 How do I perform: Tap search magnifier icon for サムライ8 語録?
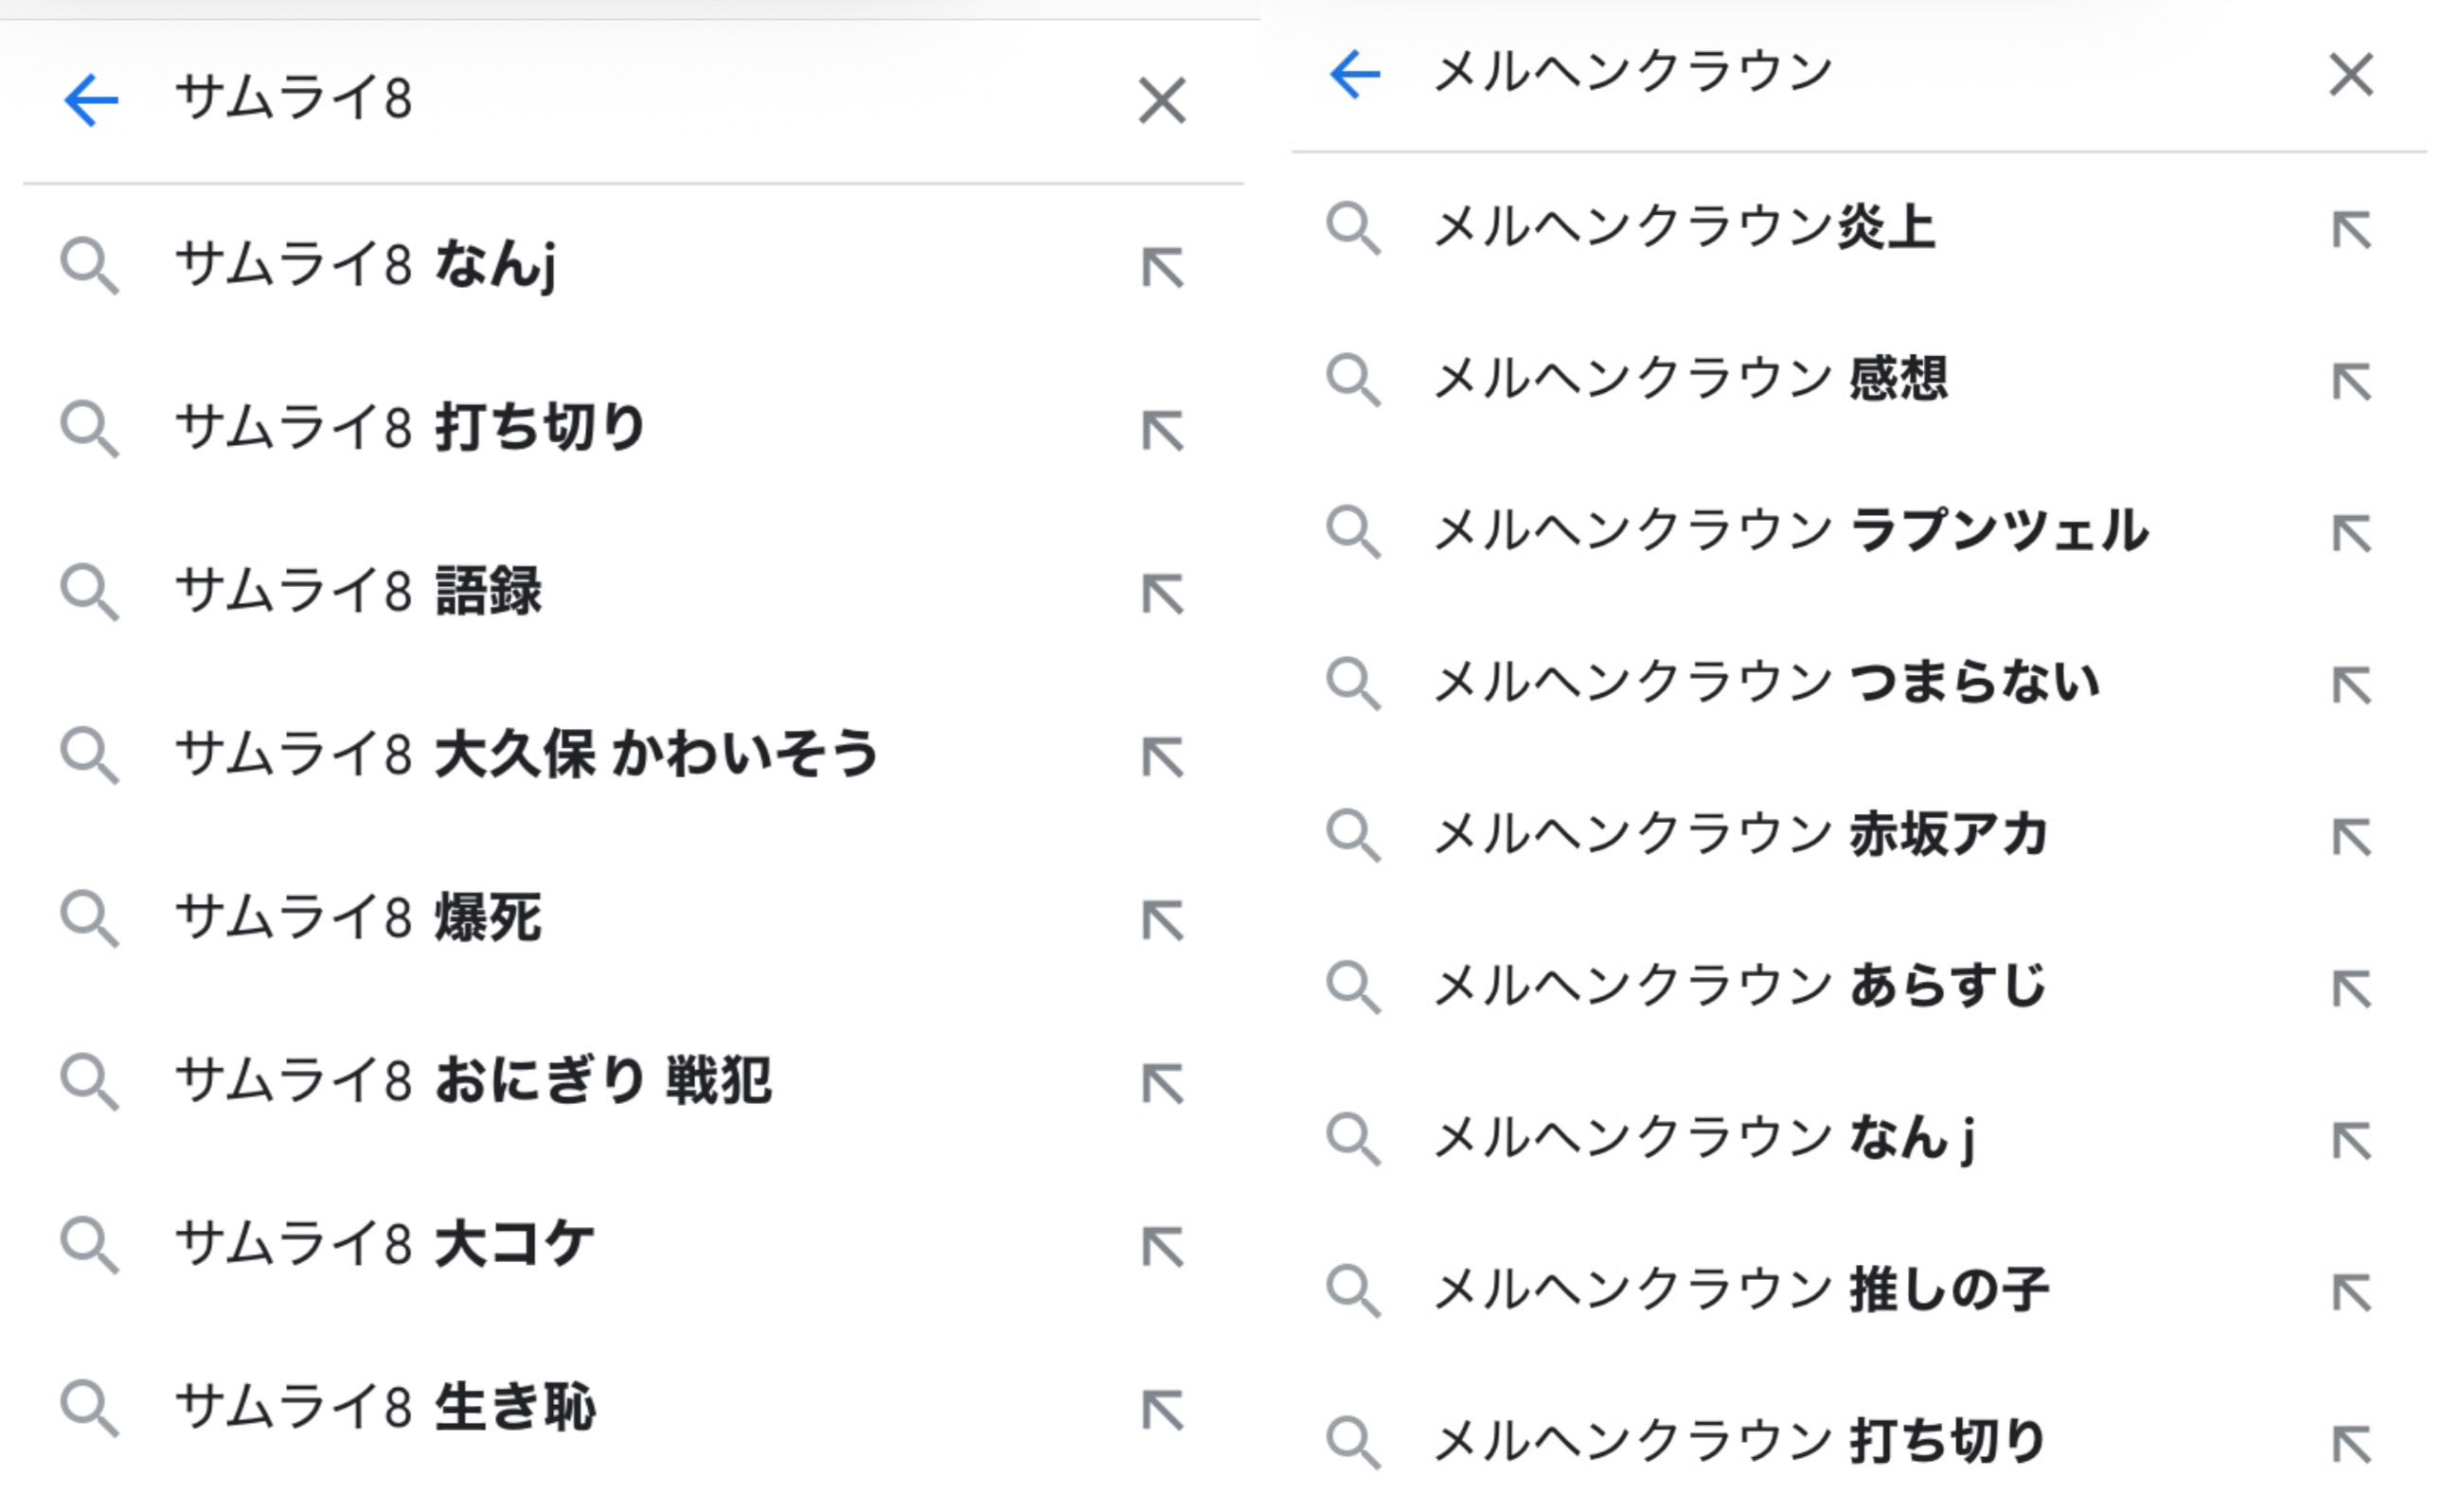coord(89,592)
